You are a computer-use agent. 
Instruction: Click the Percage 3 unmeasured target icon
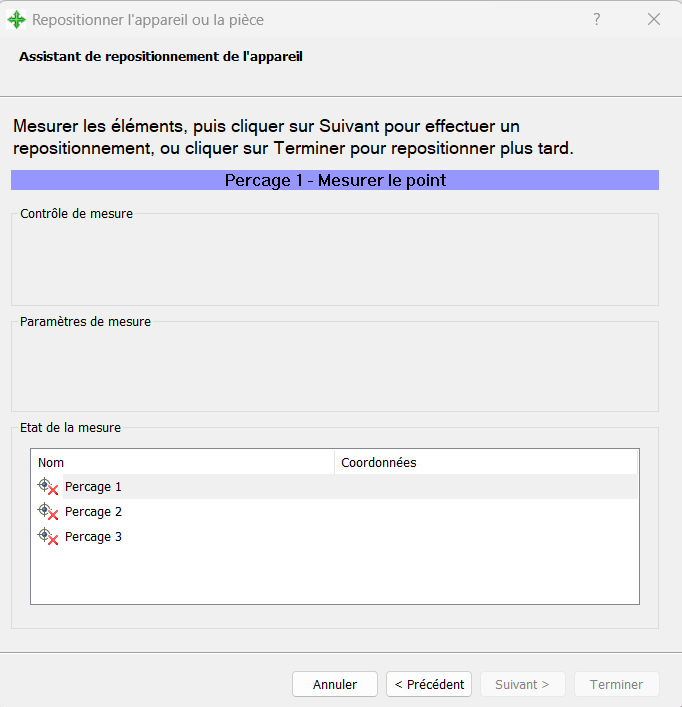click(x=47, y=537)
